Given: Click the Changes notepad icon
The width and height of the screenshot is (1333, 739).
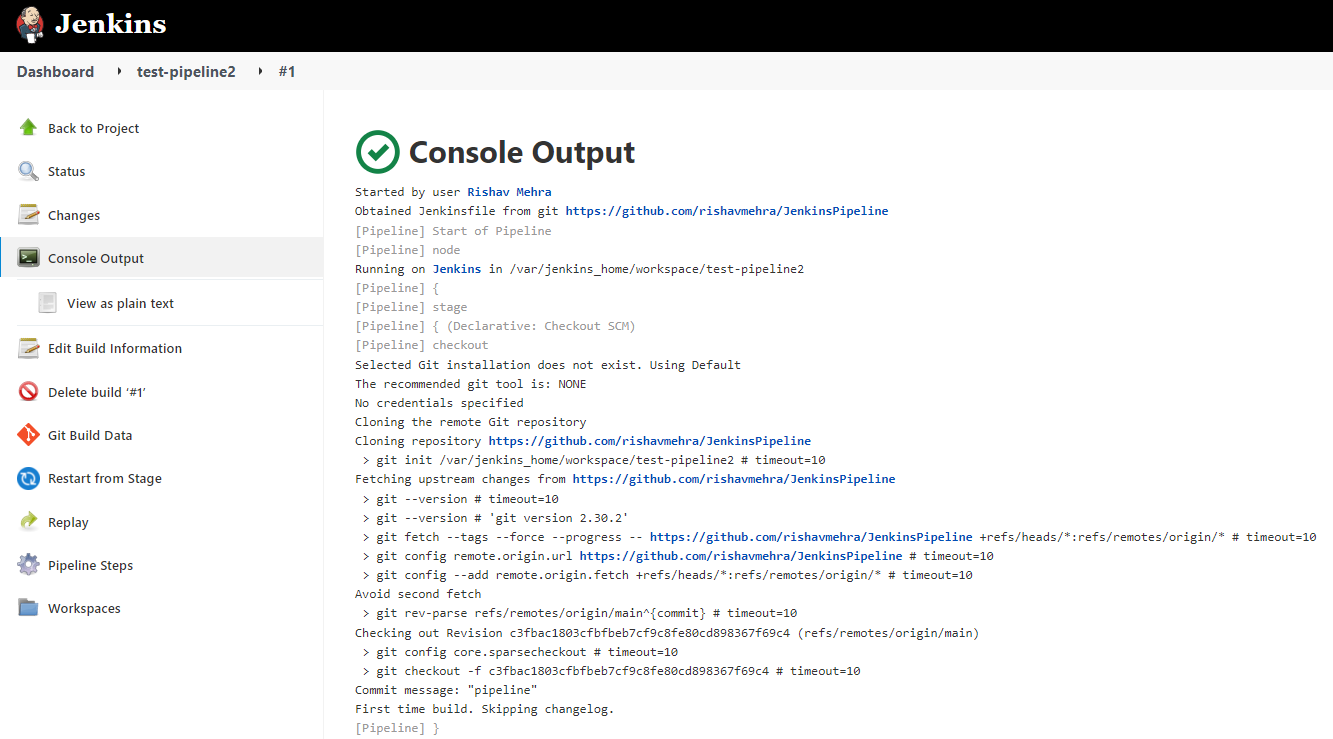Looking at the screenshot, I should point(28,215).
